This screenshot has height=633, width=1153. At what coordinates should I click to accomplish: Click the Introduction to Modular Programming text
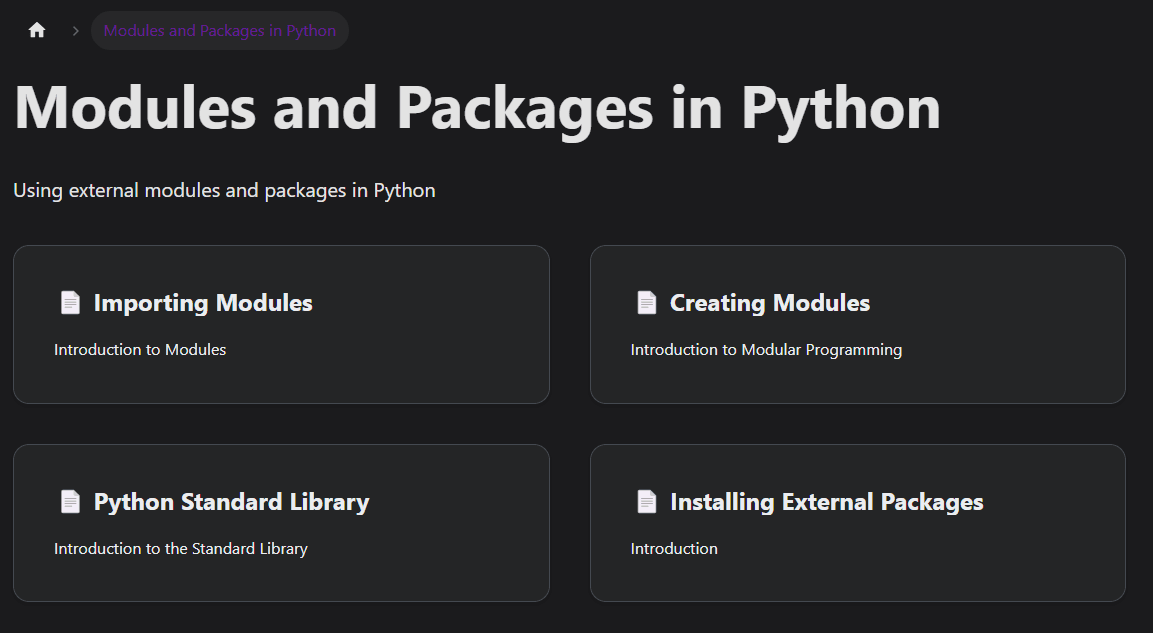(766, 350)
